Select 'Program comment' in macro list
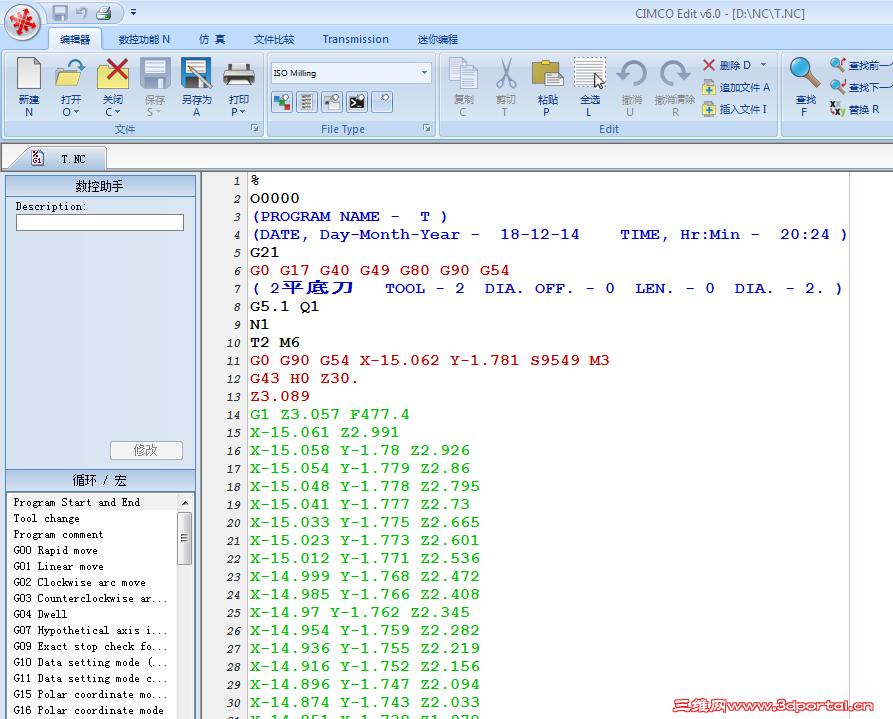The width and height of the screenshot is (893, 719). point(59,534)
